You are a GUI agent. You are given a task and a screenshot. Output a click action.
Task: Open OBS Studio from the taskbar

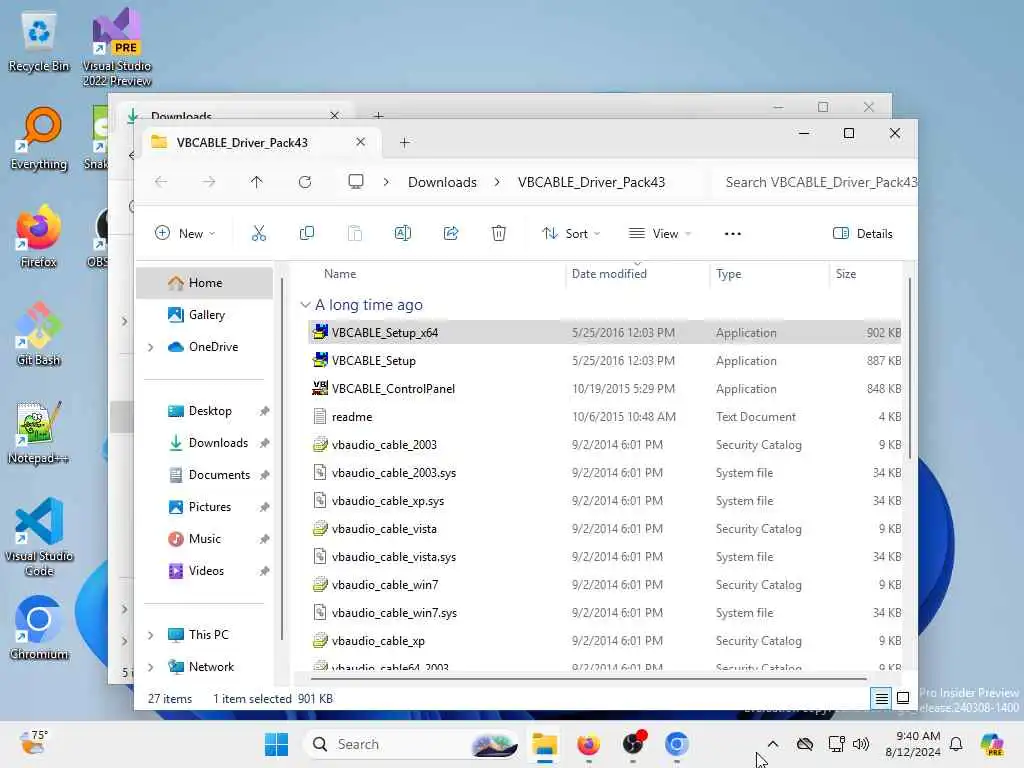633,744
